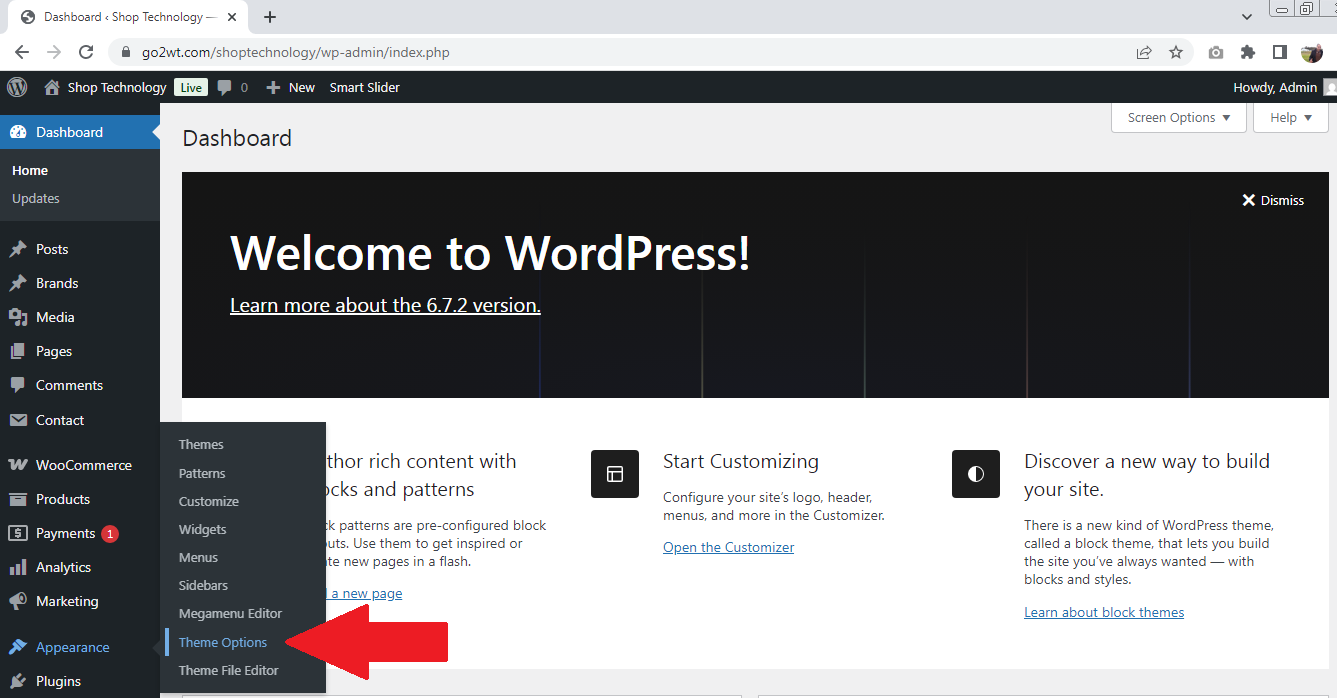Click the Live status badge
Image resolution: width=1337 pixels, height=698 pixels.
(190, 87)
